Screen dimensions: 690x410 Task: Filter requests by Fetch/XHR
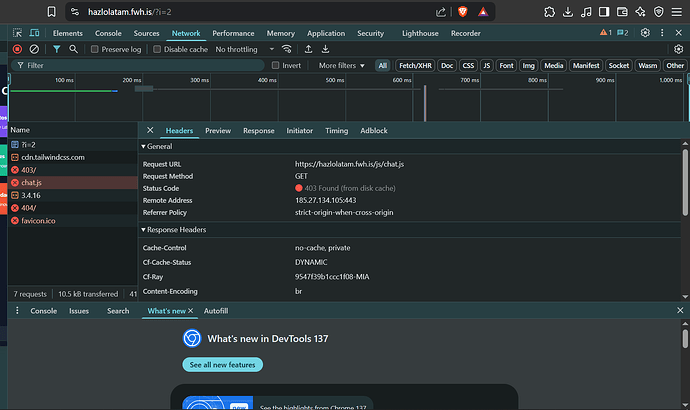415,66
